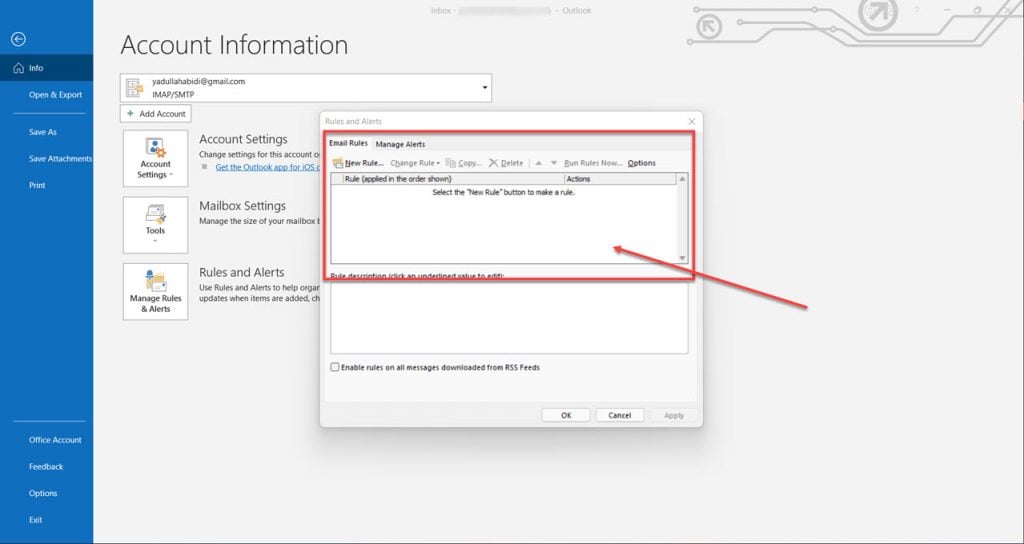Viewport: 1024px width, 544px height.
Task: Click the Account Information page title
Action: click(234, 45)
